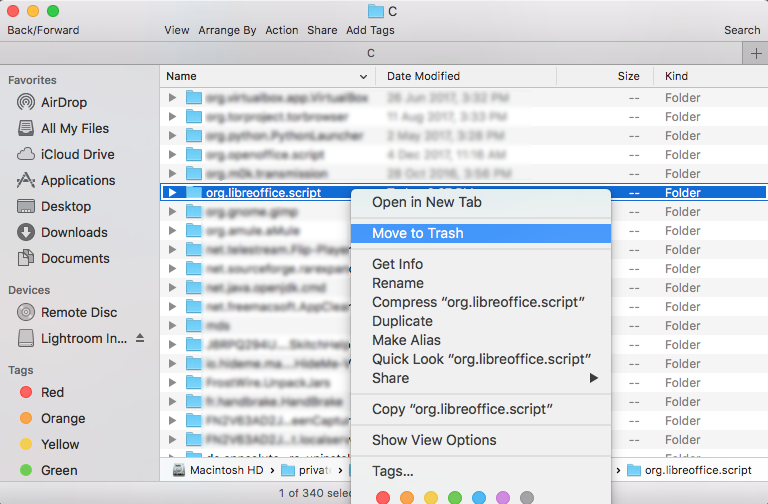Copy "org.libreoffice.script" menu item
768x504 pixels.
pos(480,409)
